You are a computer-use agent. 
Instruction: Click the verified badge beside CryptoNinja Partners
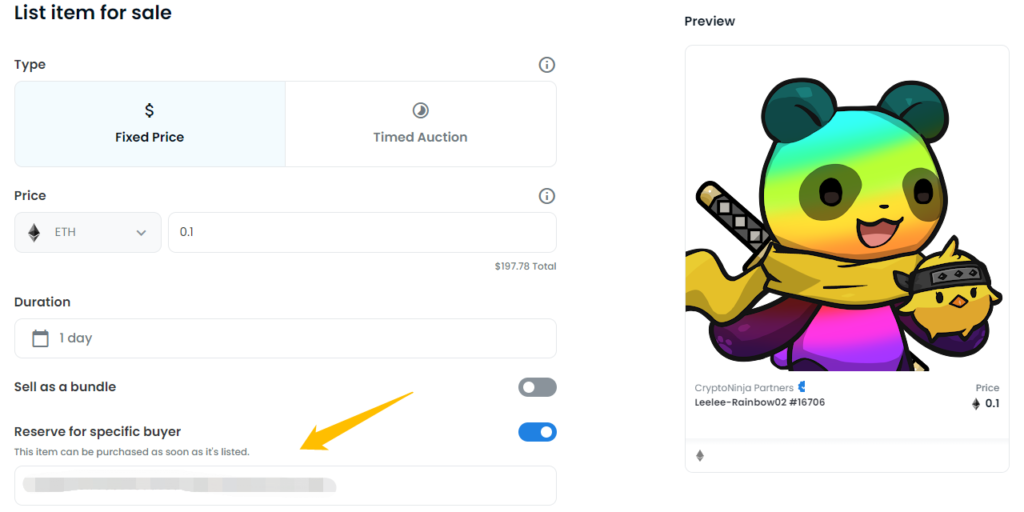coord(802,387)
